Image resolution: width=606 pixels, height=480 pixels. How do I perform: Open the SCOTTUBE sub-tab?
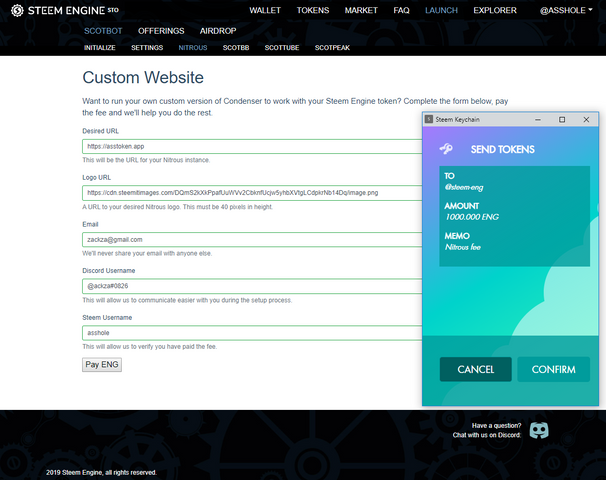click(282, 47)
